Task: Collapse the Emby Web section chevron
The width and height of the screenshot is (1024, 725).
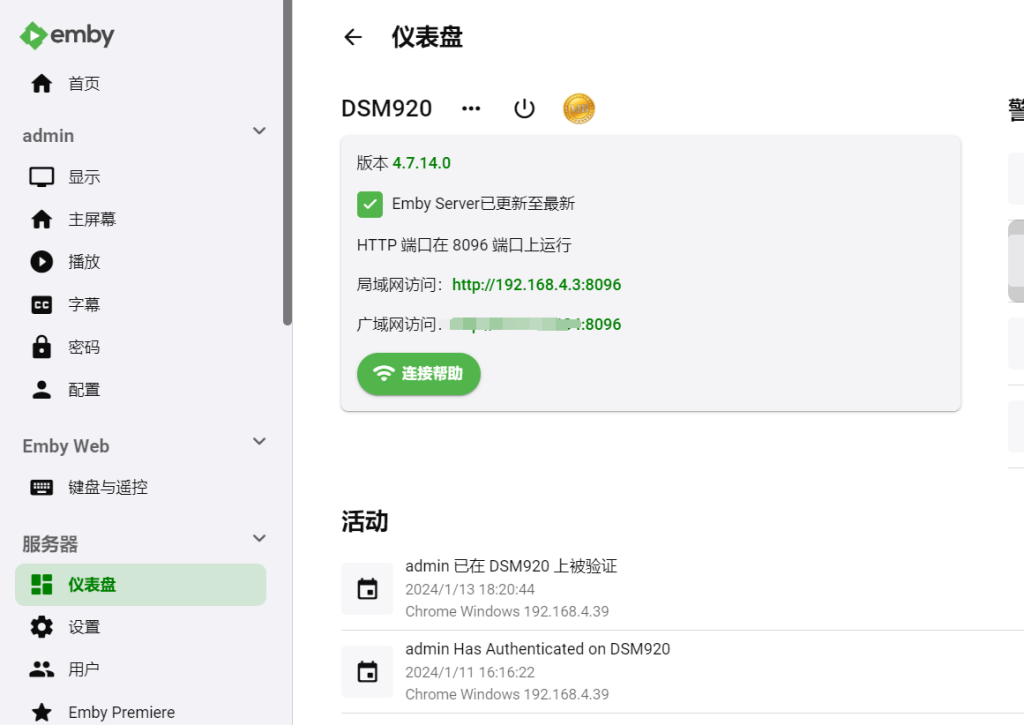Action: point(259,442)
